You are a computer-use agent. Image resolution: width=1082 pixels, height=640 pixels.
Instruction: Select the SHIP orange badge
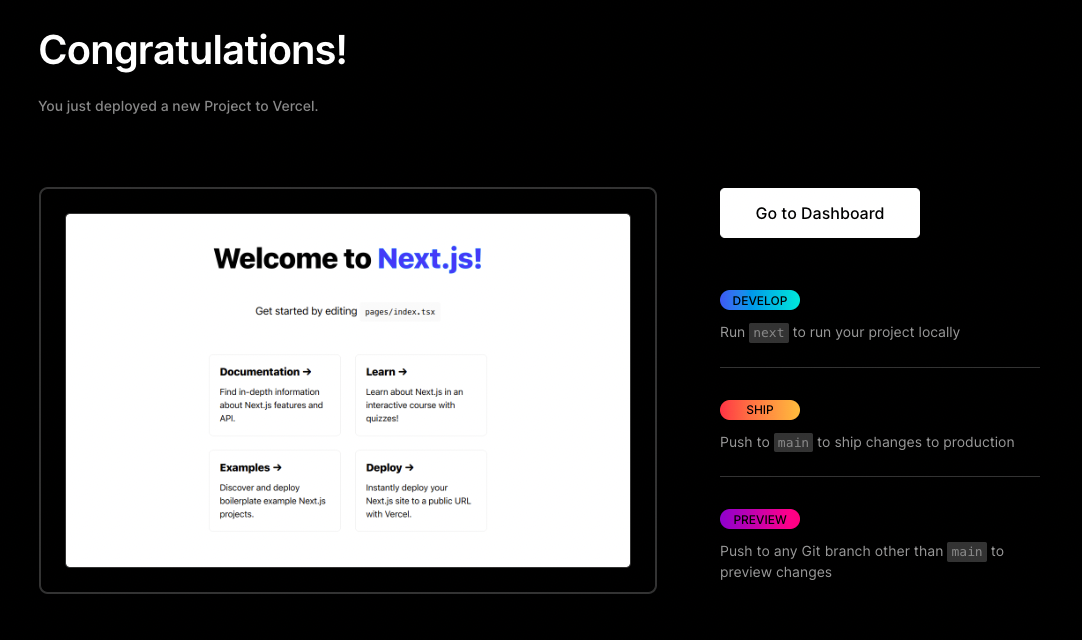[760, 410]
